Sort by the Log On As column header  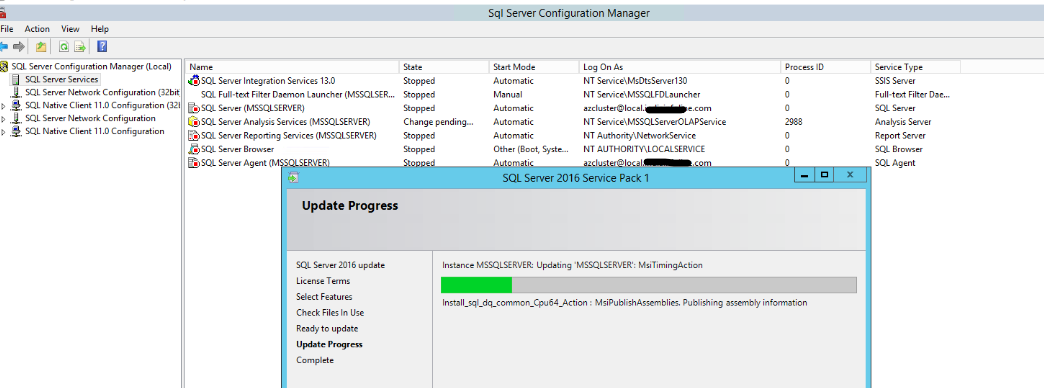tap(680, 67)
